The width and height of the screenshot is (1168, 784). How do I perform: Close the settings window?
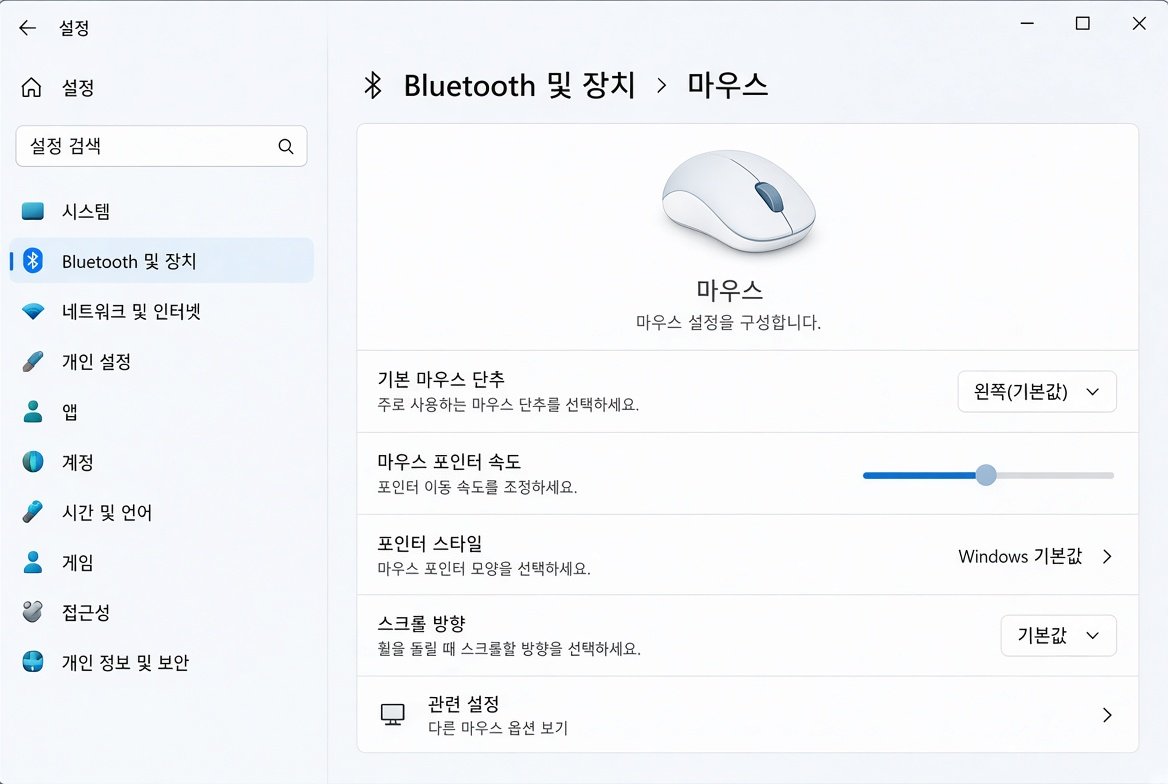[x=1139, y=24]
